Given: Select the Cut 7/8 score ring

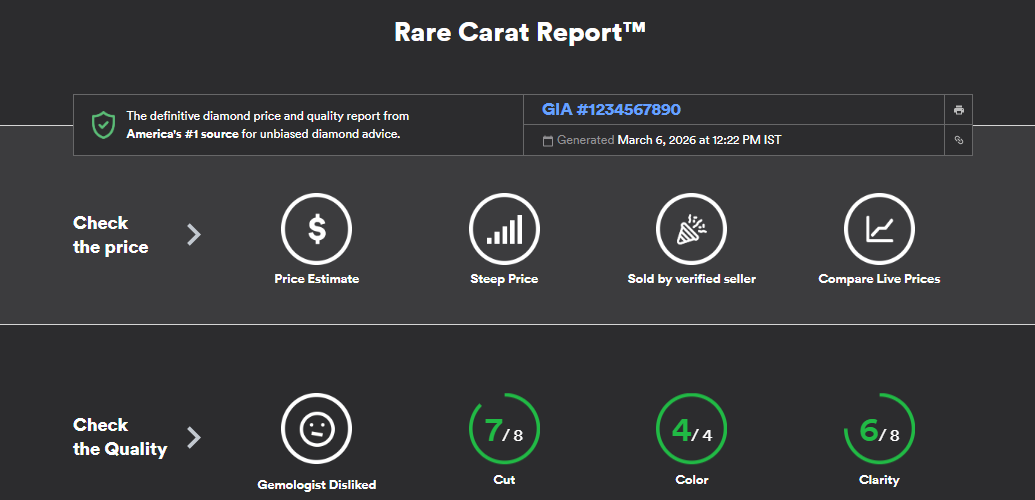Looking at the screenshot, I should pos(504,429).
